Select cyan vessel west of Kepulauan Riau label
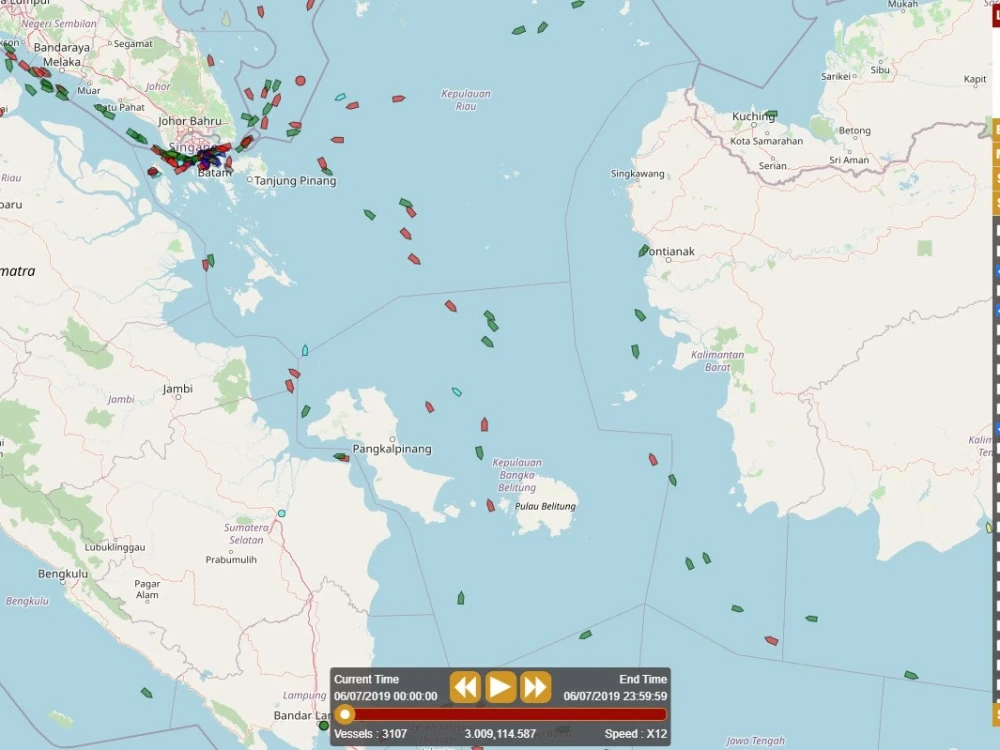Viewport: 1000px width, 750px height. click(341, 98)
